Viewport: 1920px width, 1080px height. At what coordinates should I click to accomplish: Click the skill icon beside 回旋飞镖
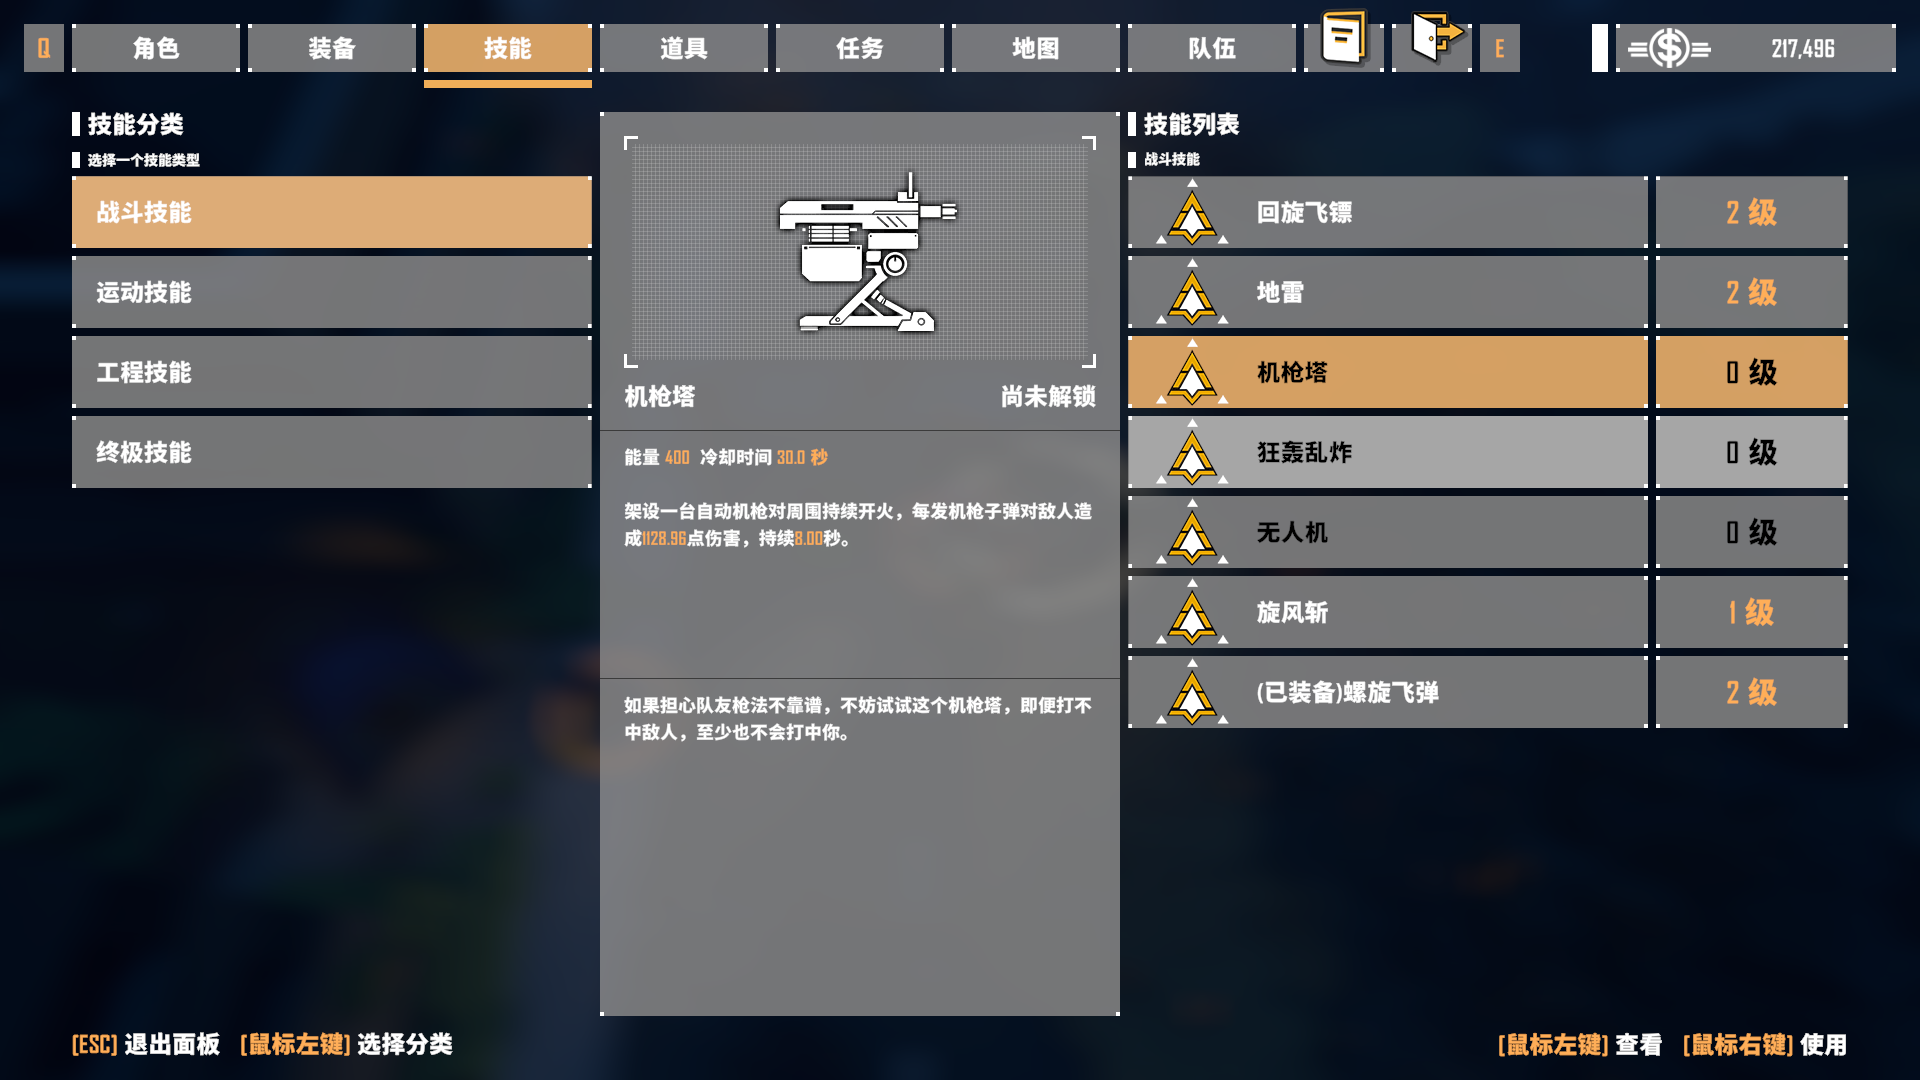click(x=1192, y=212)
